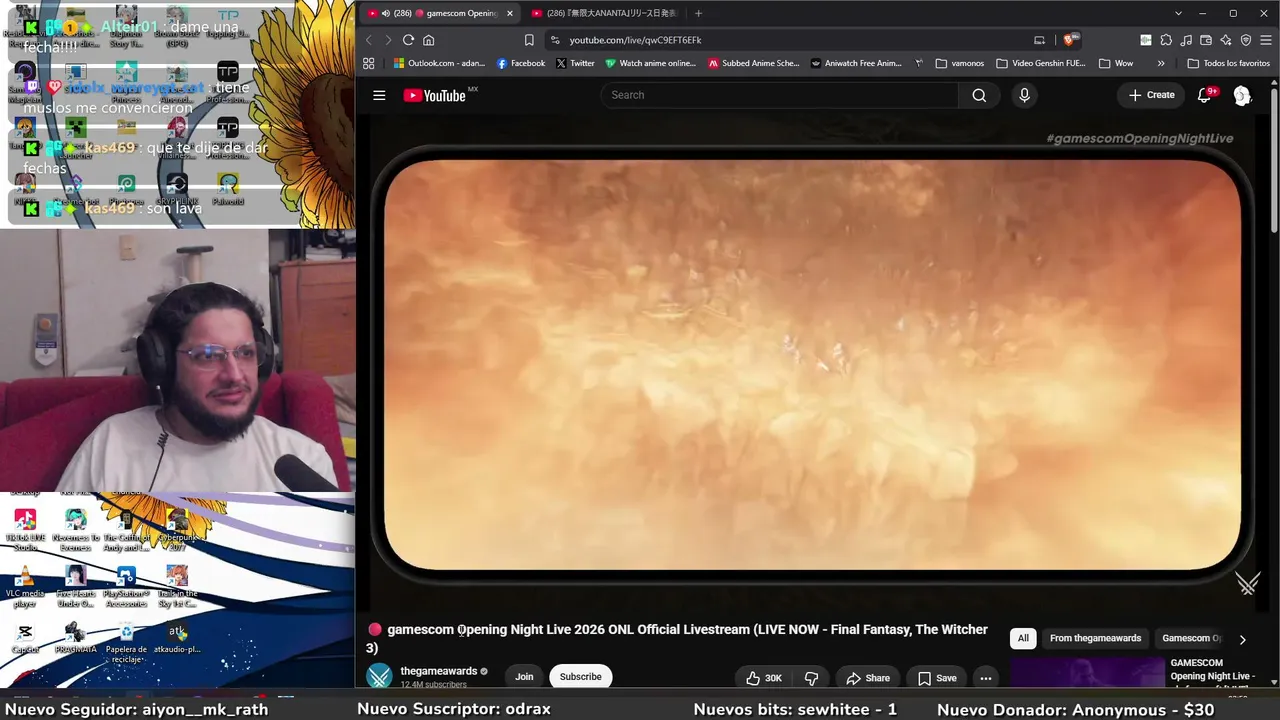Focus the YouTube search field

pyautogui.click(x=780, y=95)
